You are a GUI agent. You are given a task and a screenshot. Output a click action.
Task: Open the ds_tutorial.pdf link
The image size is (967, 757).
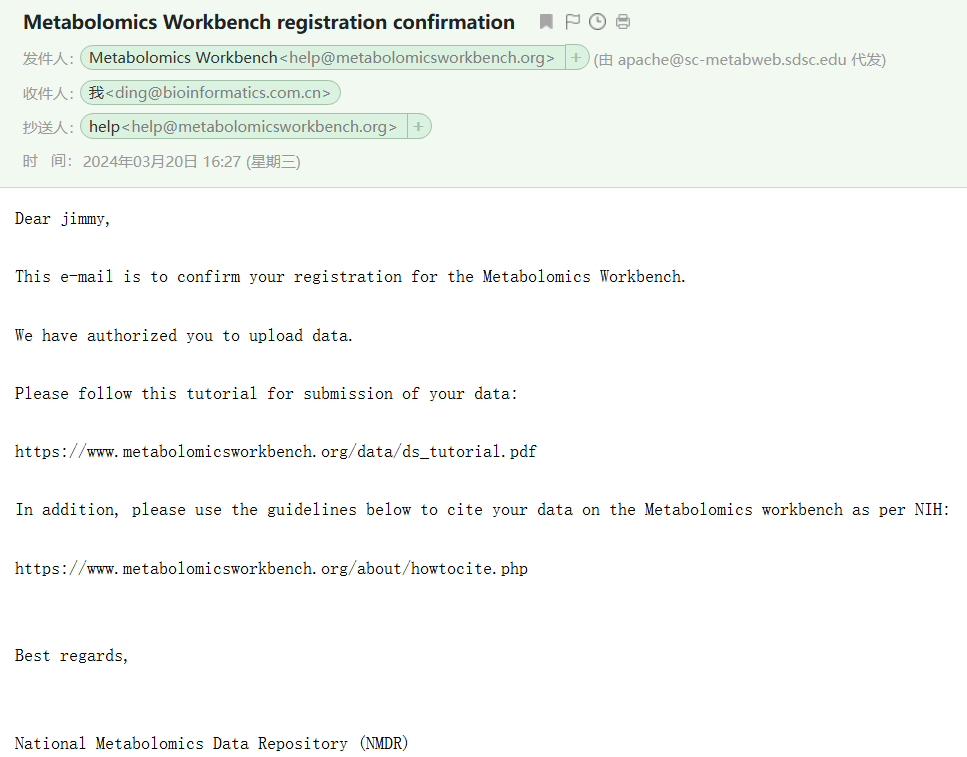point(275,452)
